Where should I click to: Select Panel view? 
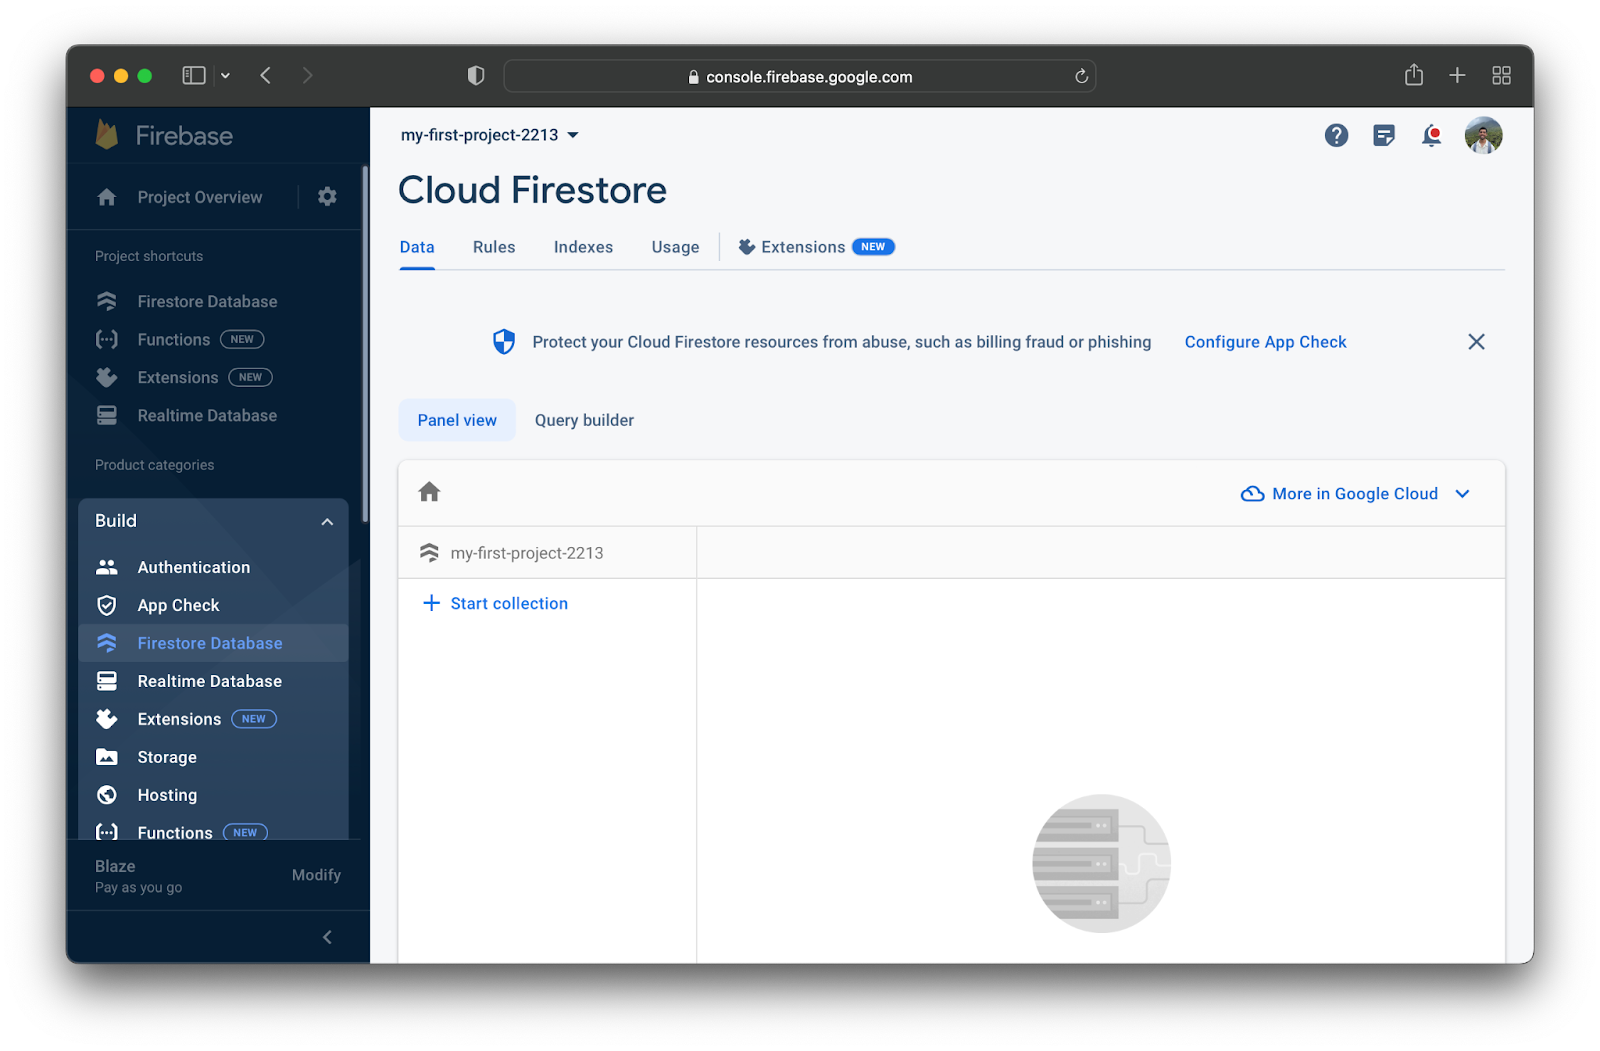click(457, 420)
